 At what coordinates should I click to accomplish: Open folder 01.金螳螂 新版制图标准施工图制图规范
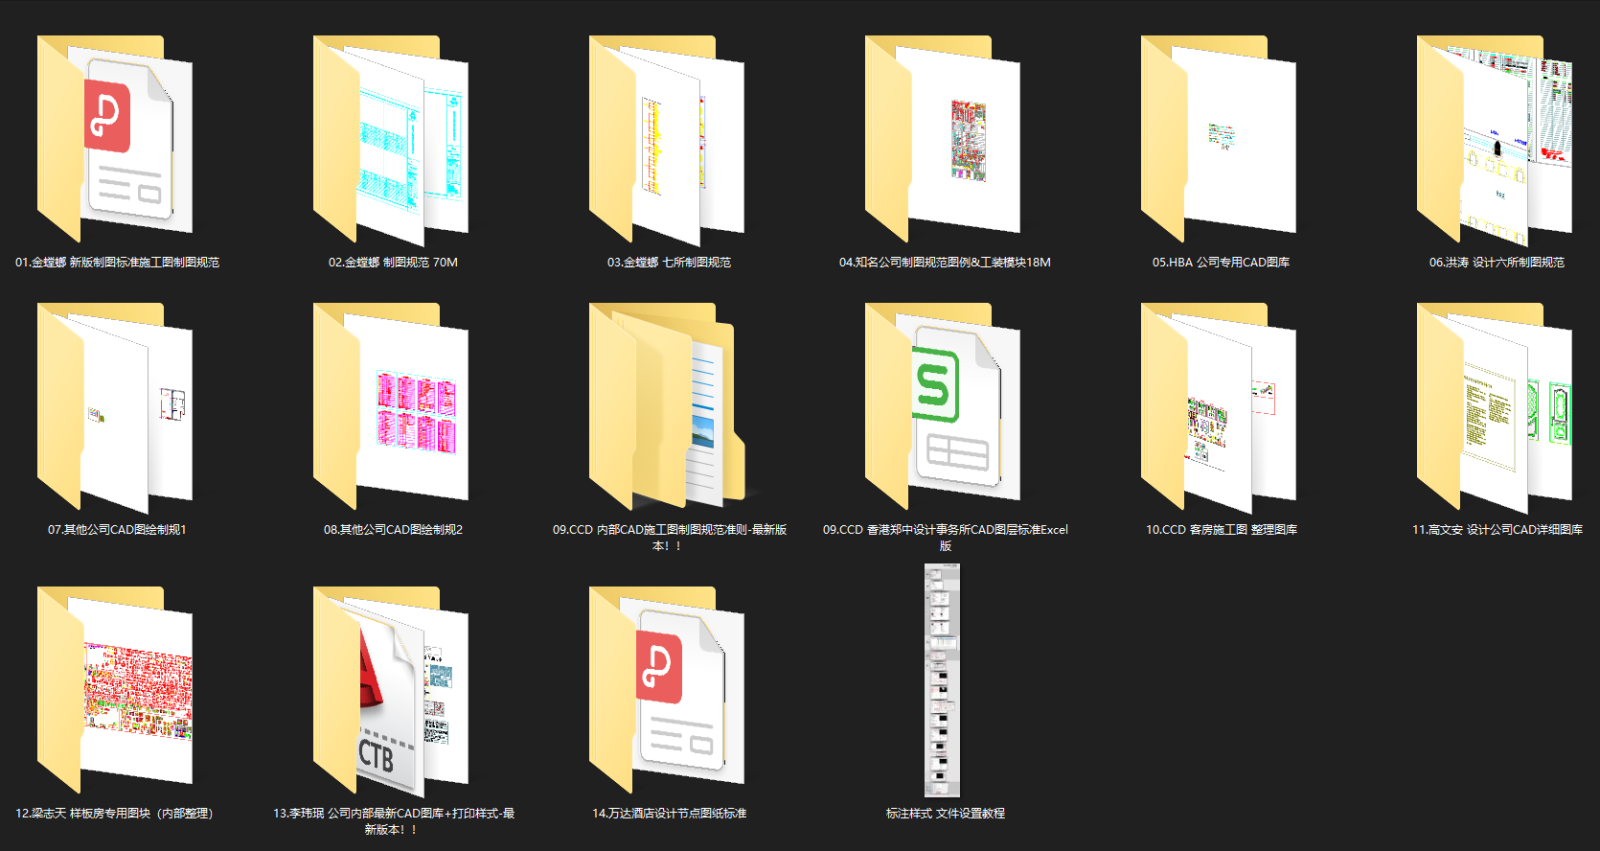tap(115, 138)
